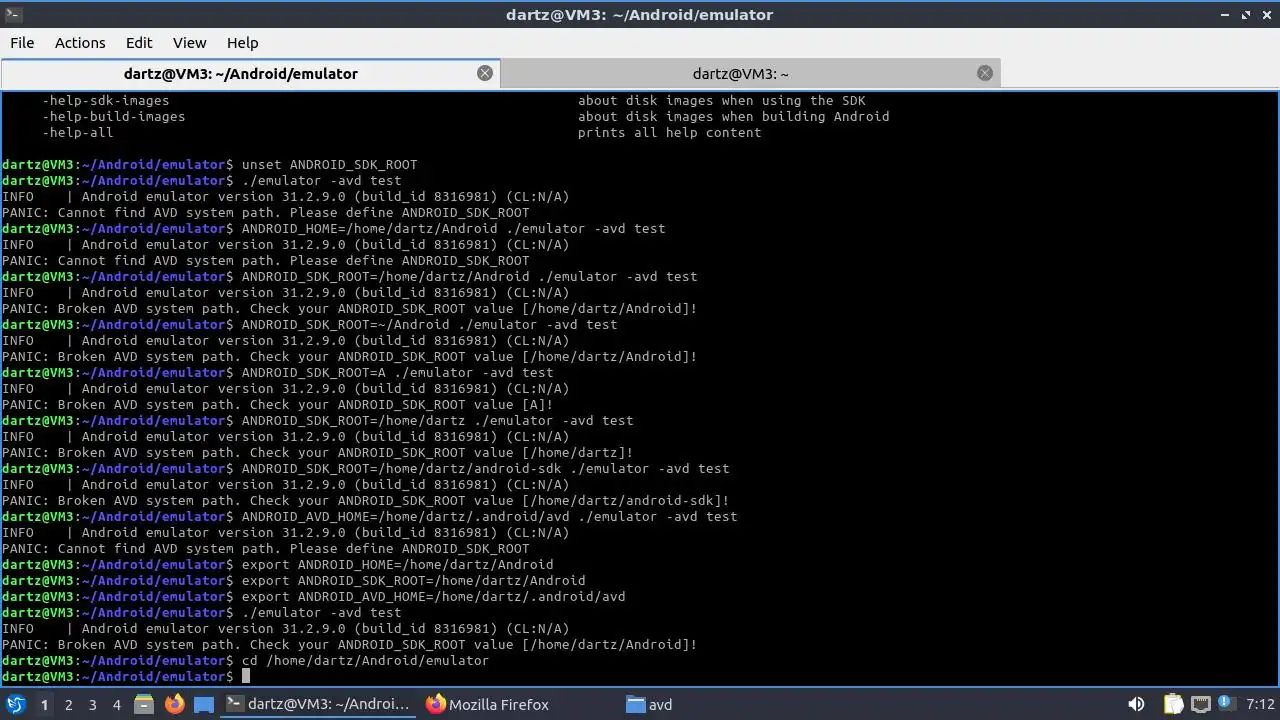Image resolution: width=1280 pixels, height=720 pixels.
Task: Switch to the Mozilla Firefox taskbar window
Action: [x=488, y=704]
